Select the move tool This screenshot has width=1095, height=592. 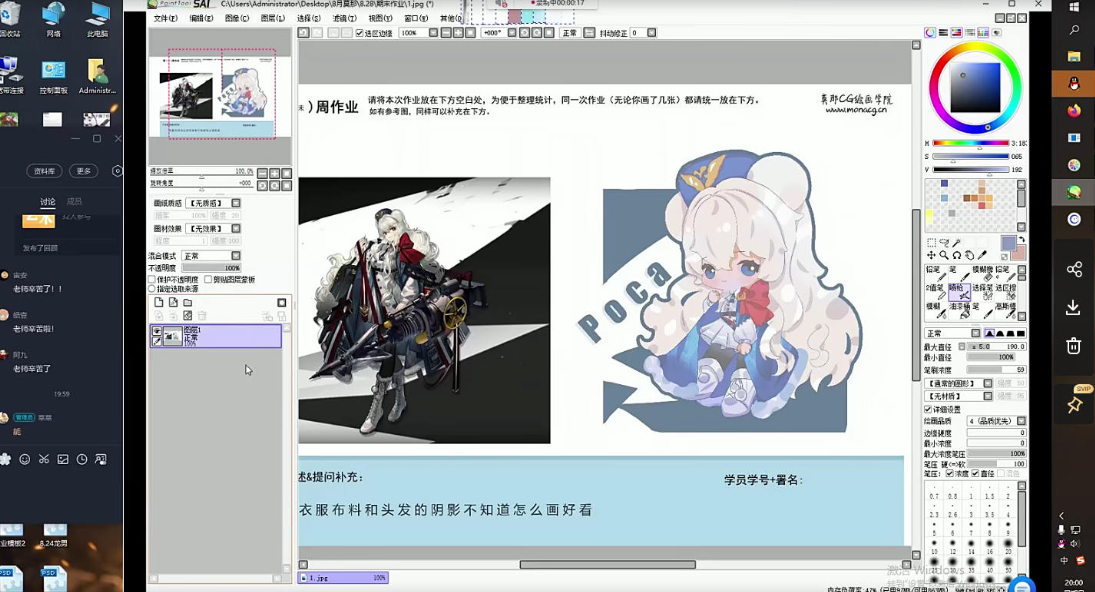pyautogui.click(x=931, y=255)
